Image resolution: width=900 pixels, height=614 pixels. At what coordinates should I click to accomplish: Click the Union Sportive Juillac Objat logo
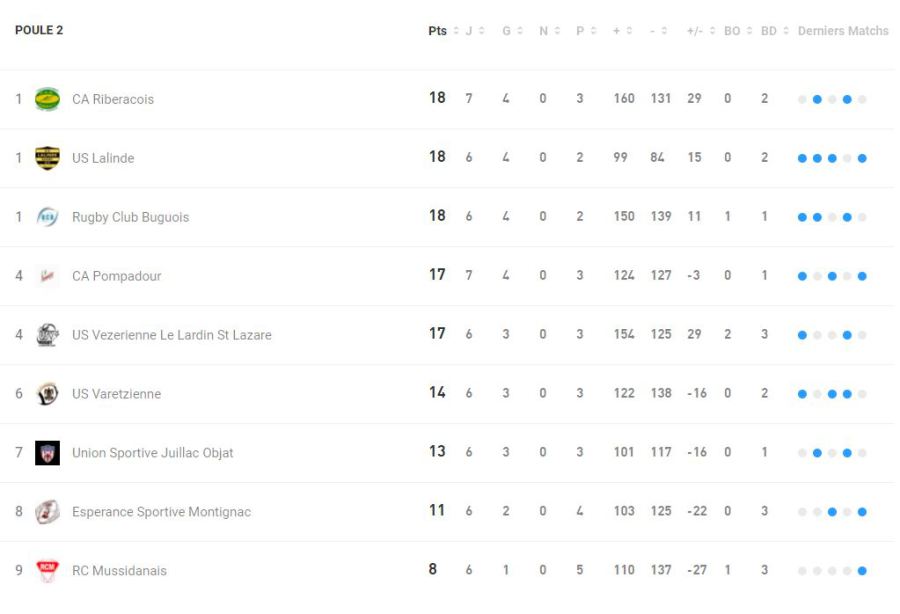47,453
